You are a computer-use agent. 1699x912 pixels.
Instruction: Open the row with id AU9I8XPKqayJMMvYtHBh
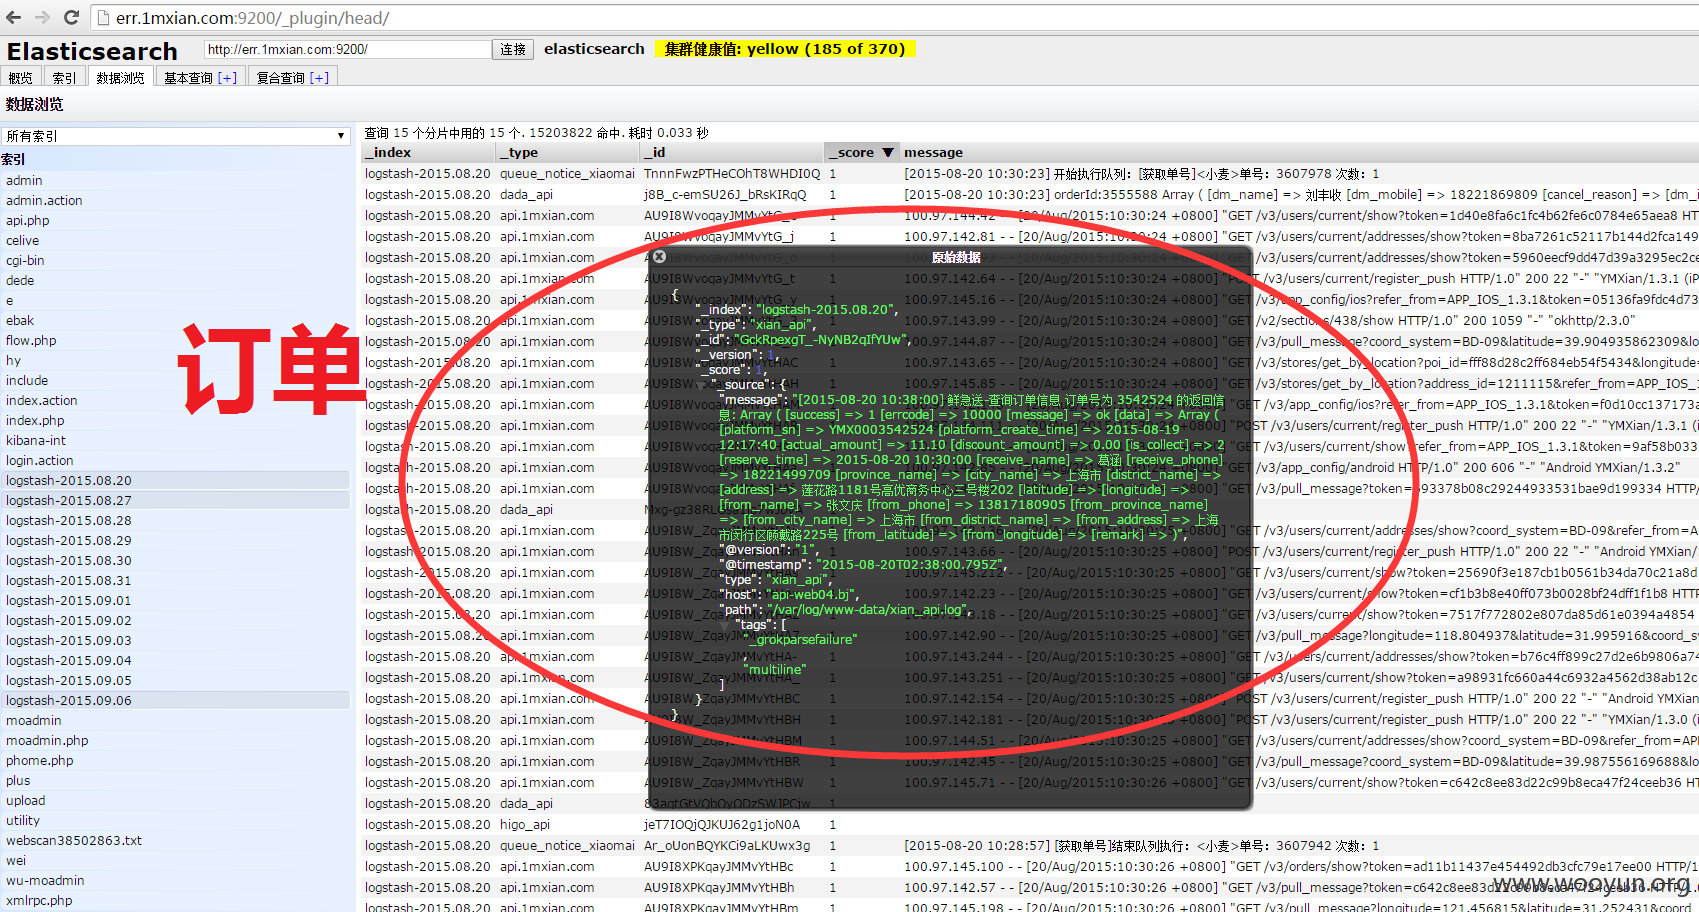(x=1030, y=888)
